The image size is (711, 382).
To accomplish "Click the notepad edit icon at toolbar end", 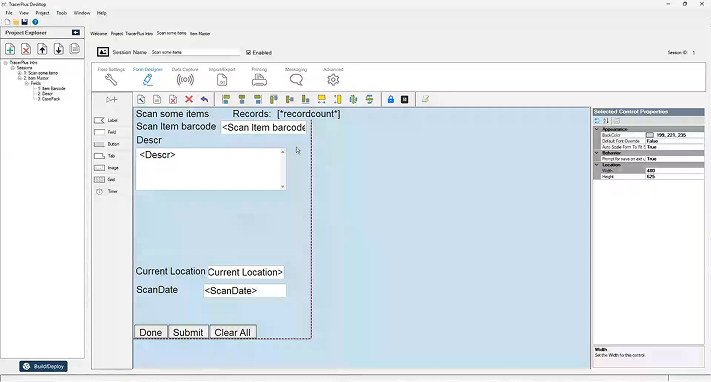I will (x=425, y=99).
